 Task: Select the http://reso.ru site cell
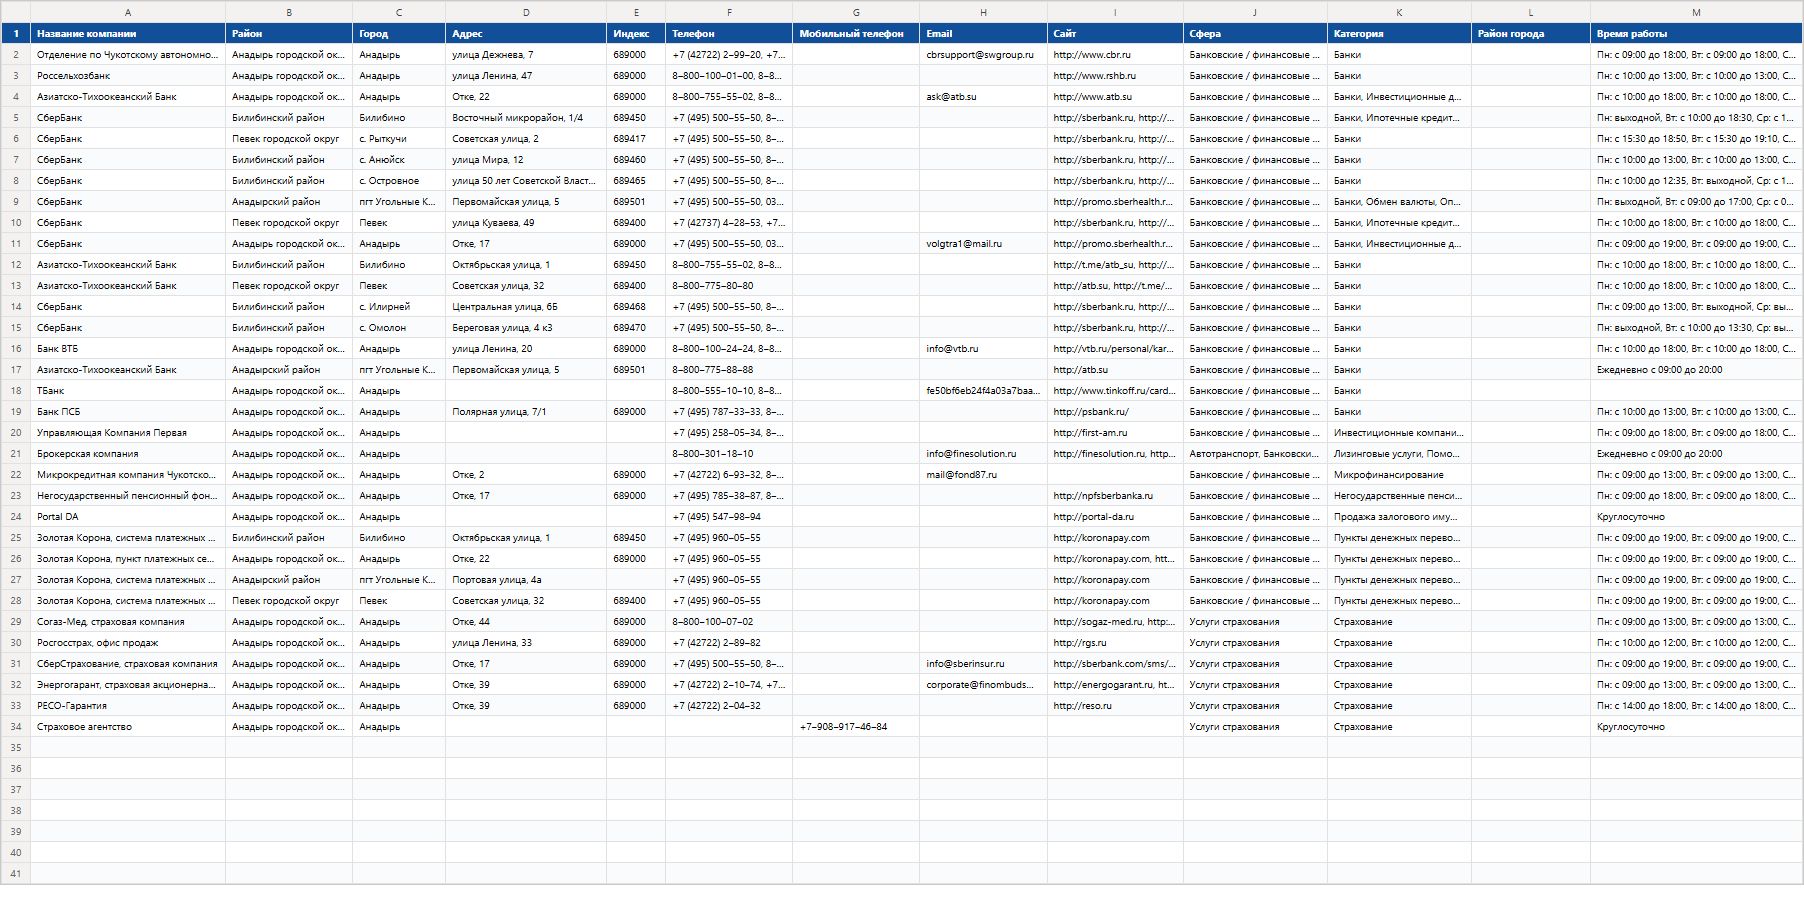pos(1115,706)
